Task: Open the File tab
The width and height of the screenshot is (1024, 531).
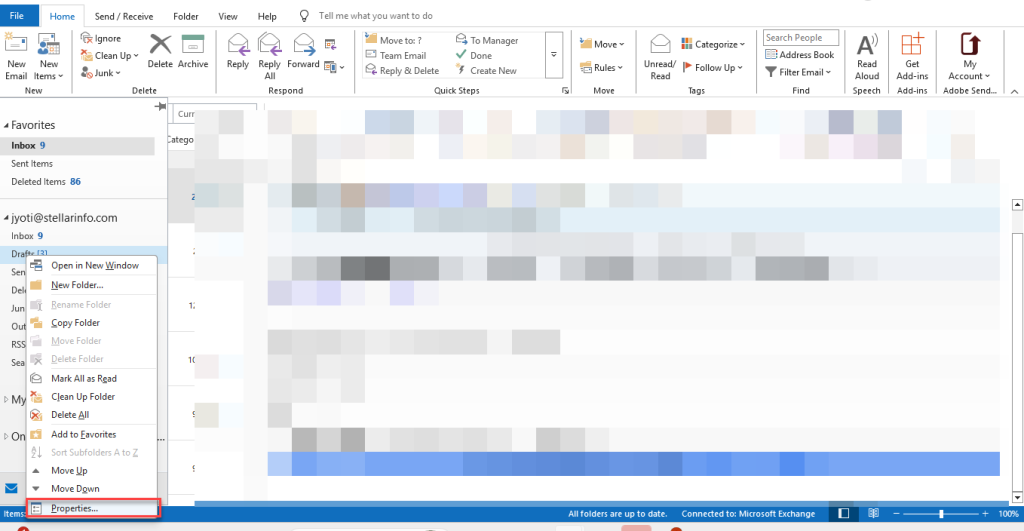Action: pyautogui.click(x=17, y=16)
